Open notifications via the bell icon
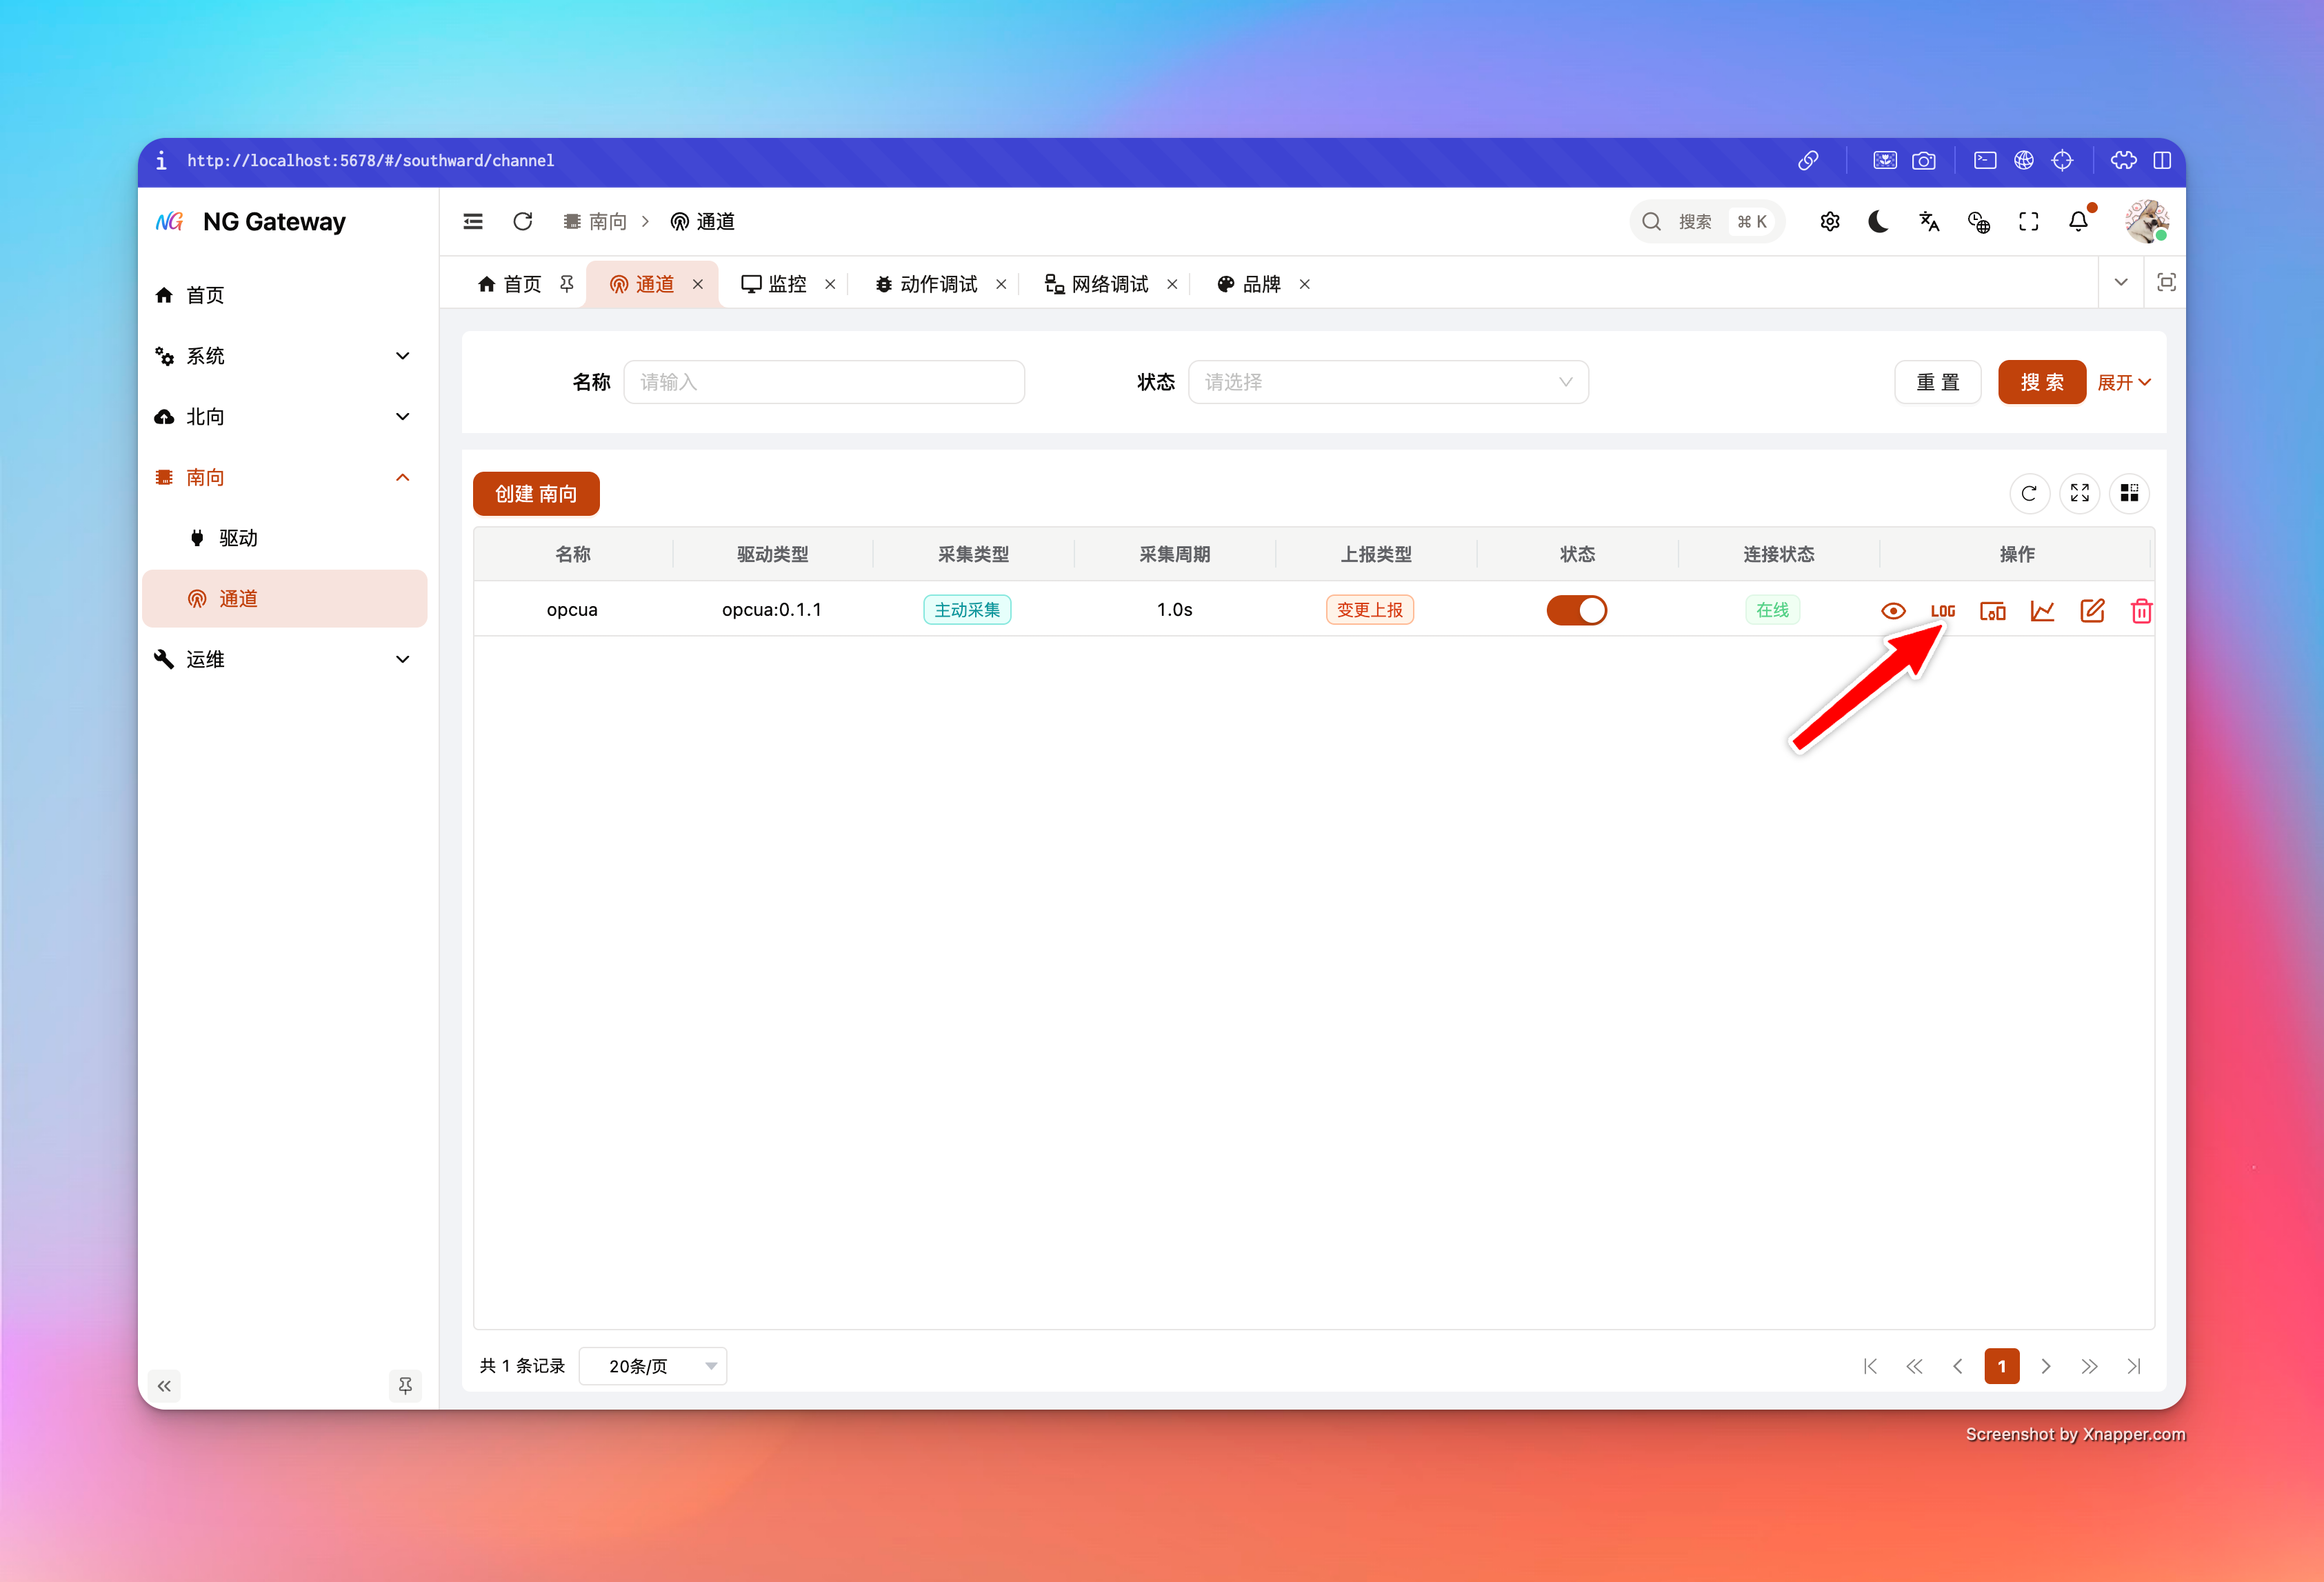Viewport: 2324px width, 1582px height. [x=2078, y=221]
